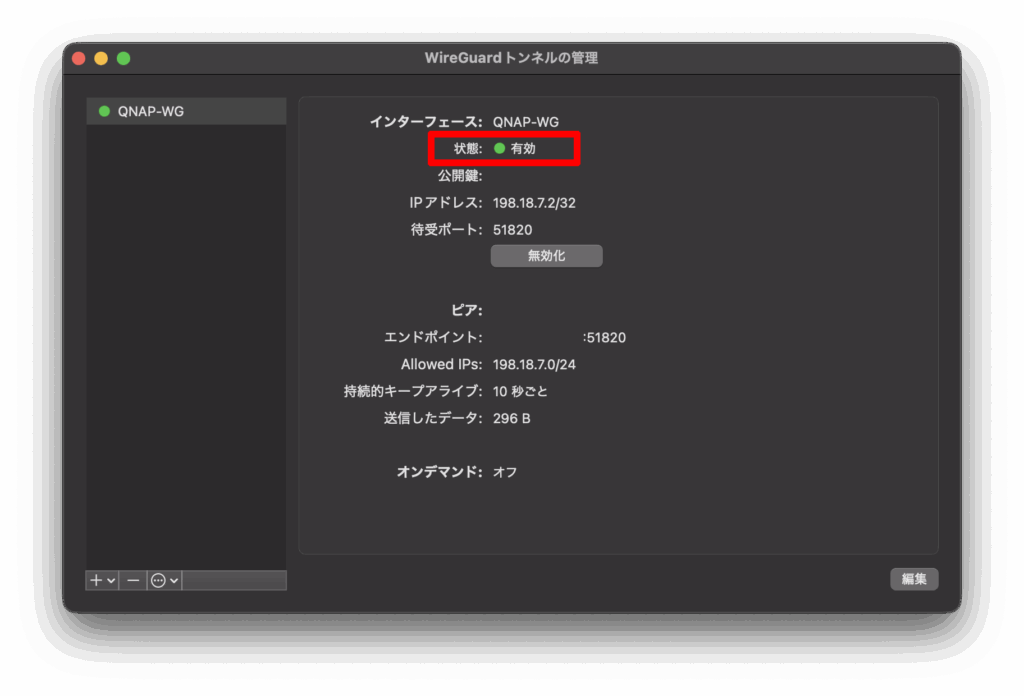Open the plus add-tunnel dropdown

tap(102, 580)
